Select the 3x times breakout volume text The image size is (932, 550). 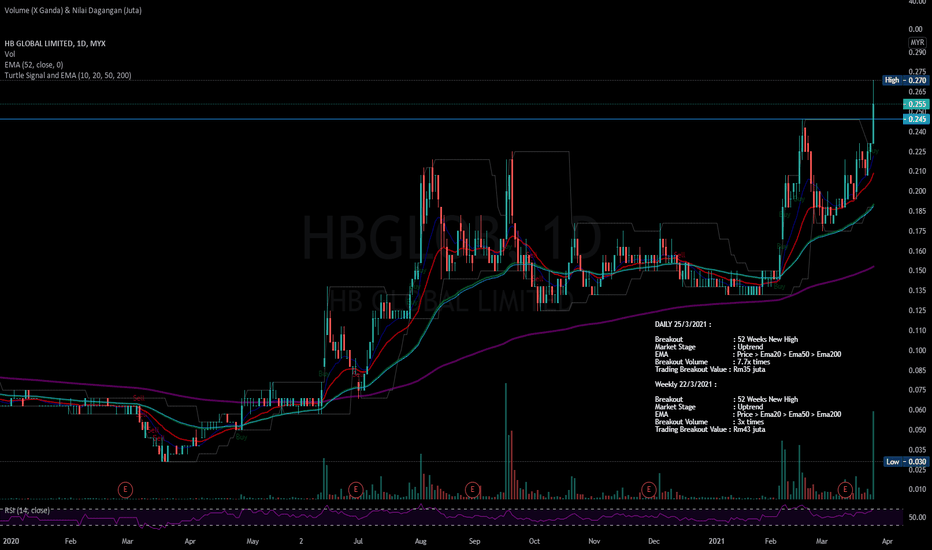751,422
